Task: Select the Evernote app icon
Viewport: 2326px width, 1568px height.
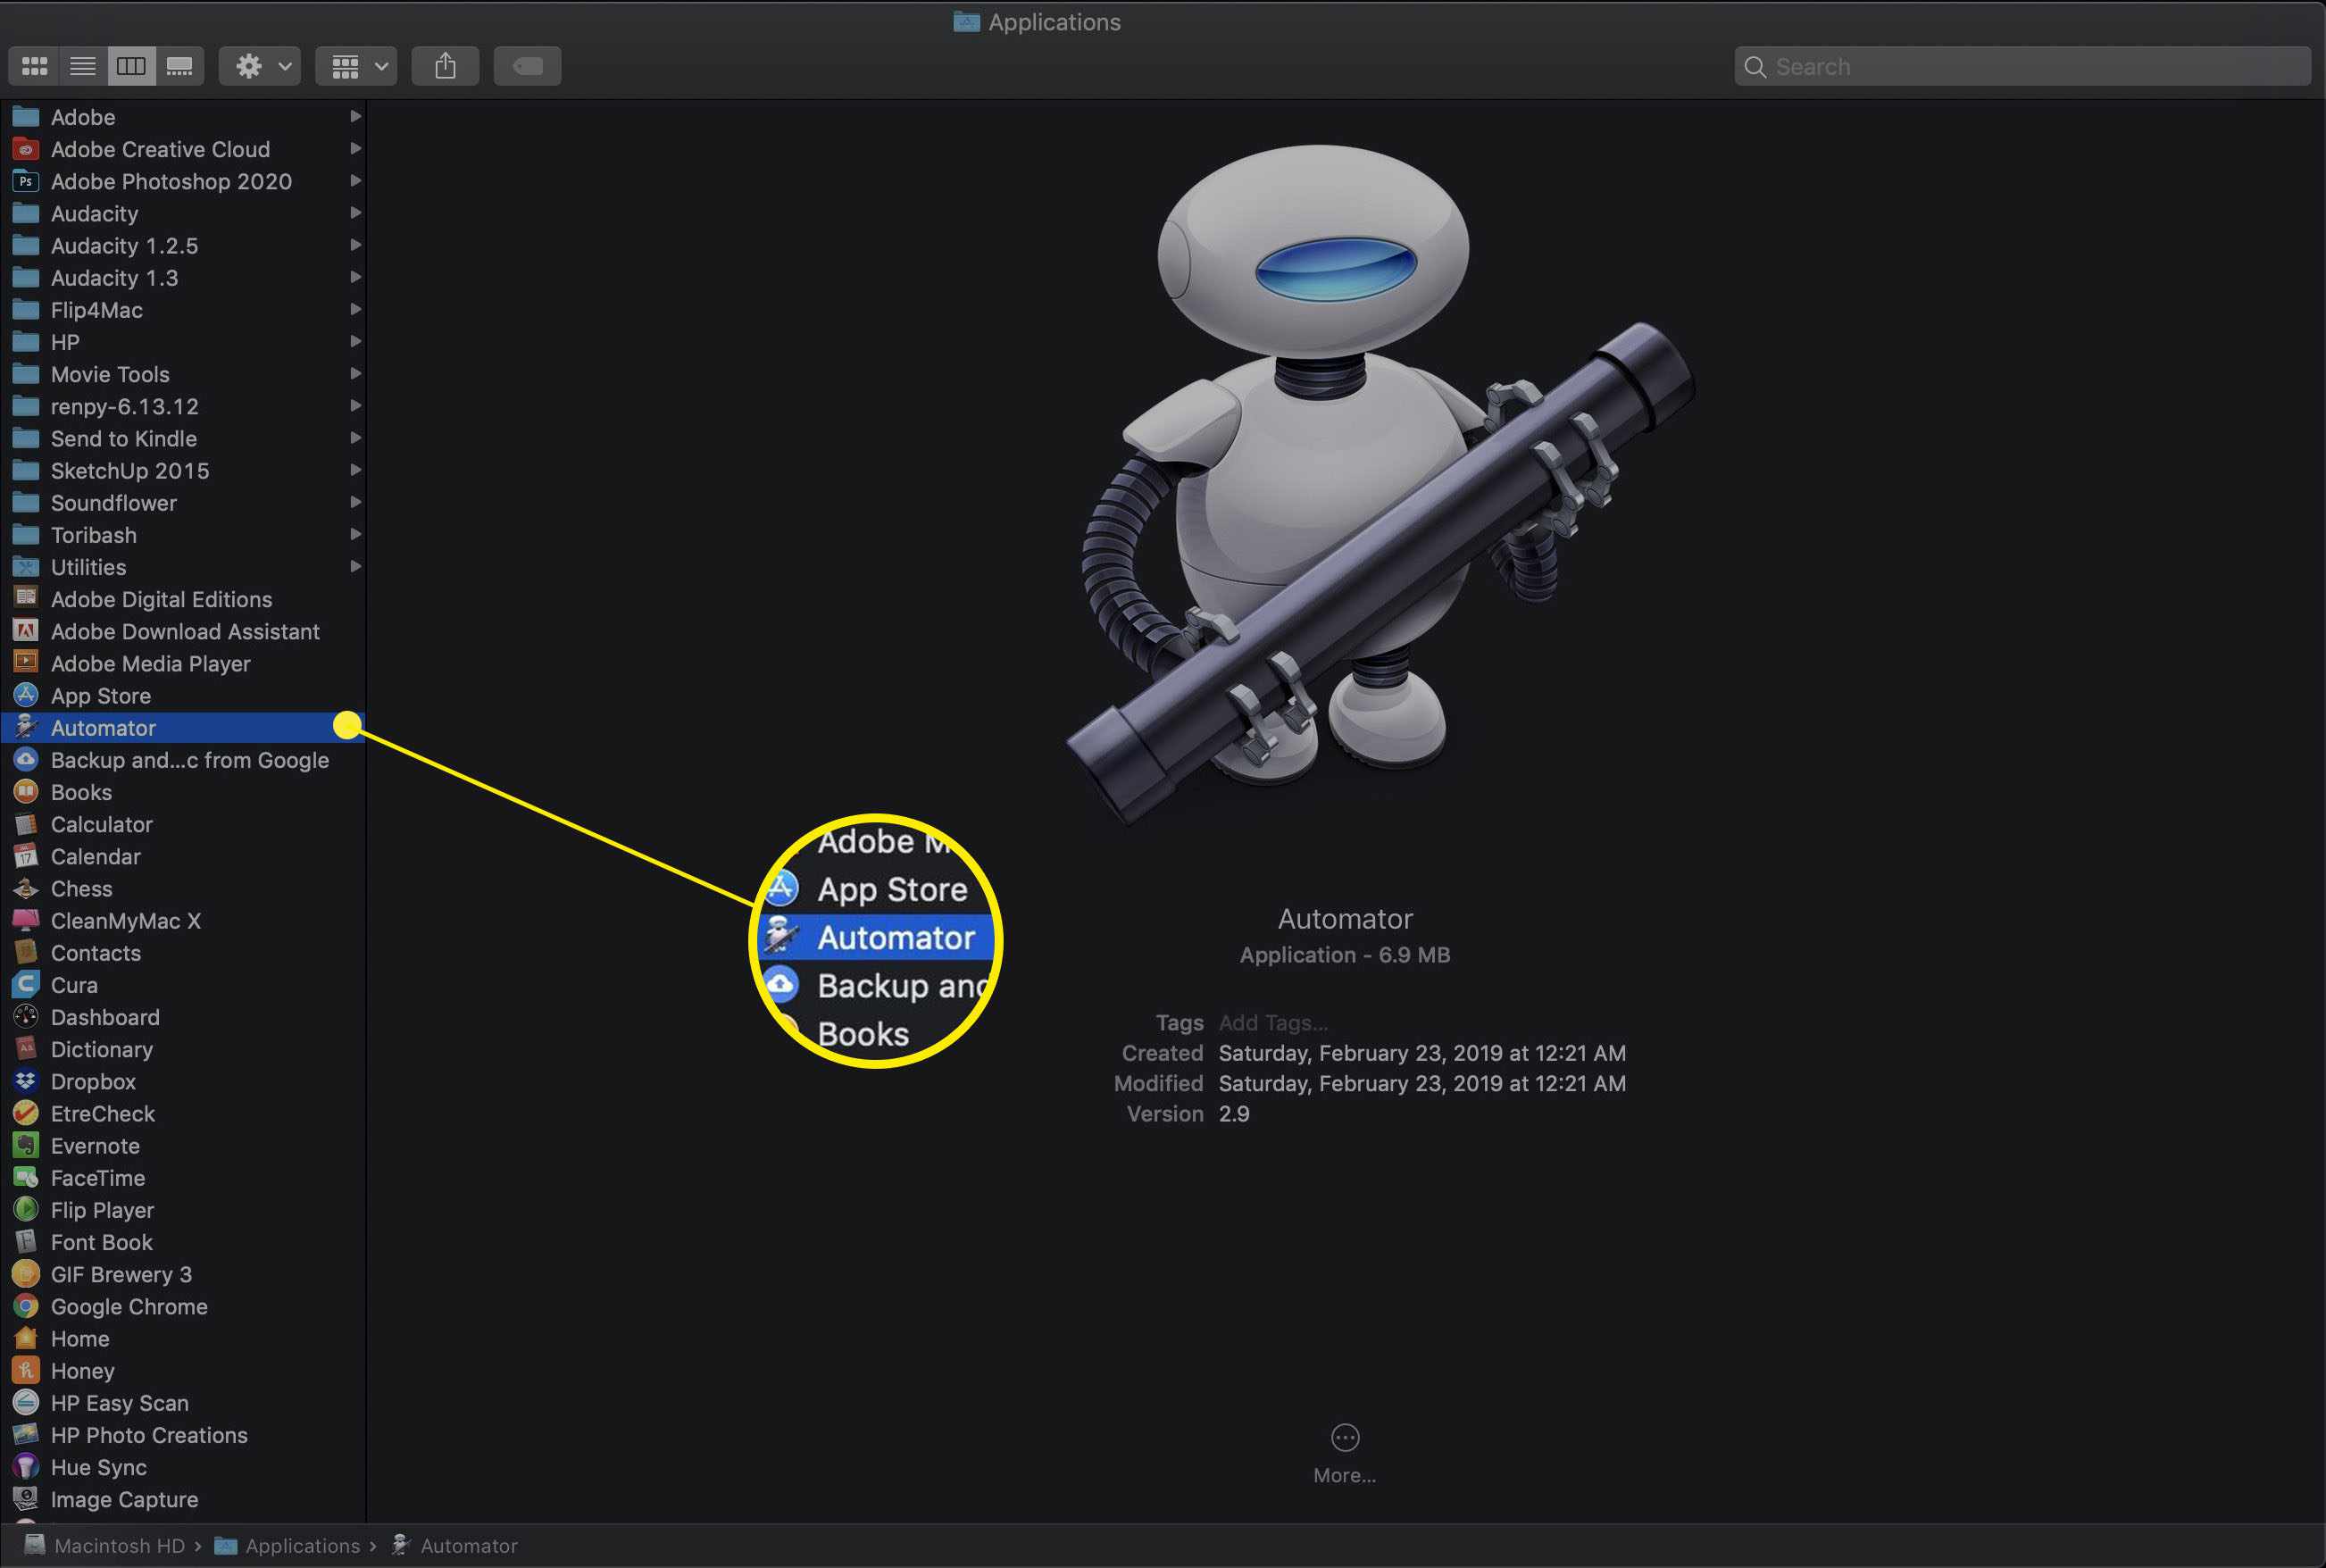Action: 26,1146
